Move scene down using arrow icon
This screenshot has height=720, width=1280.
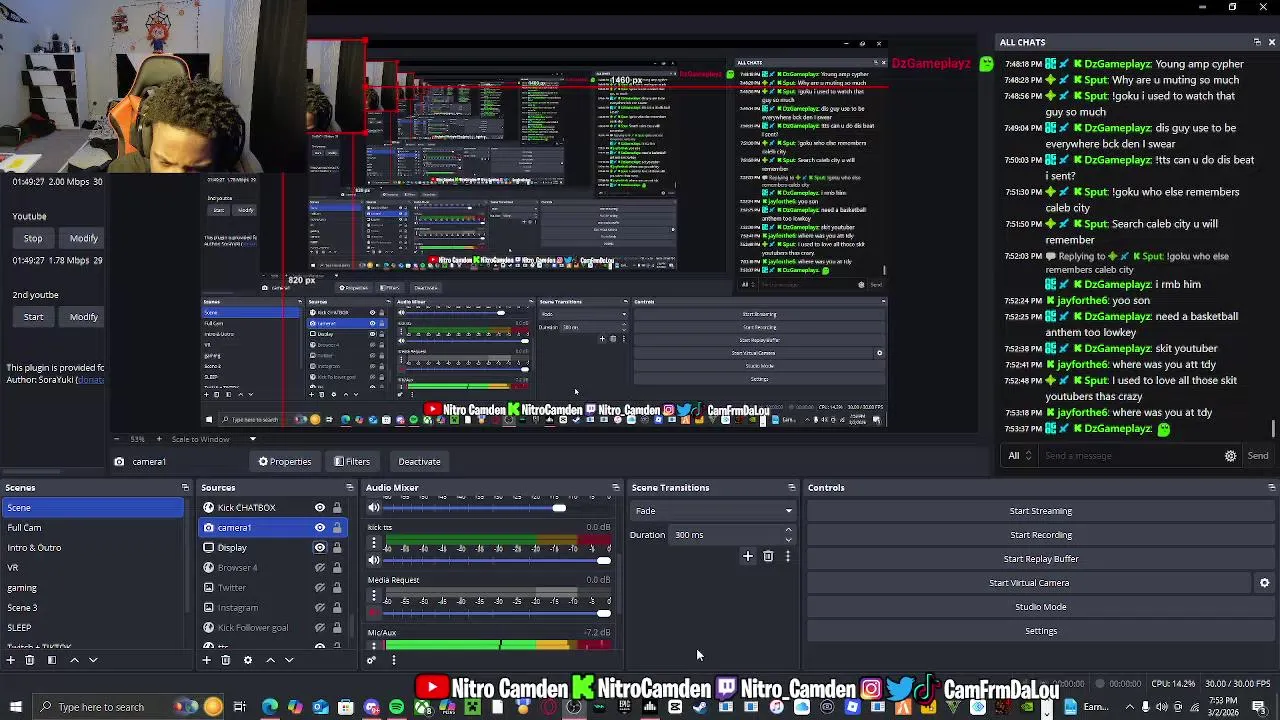click(x=93, y=660)
